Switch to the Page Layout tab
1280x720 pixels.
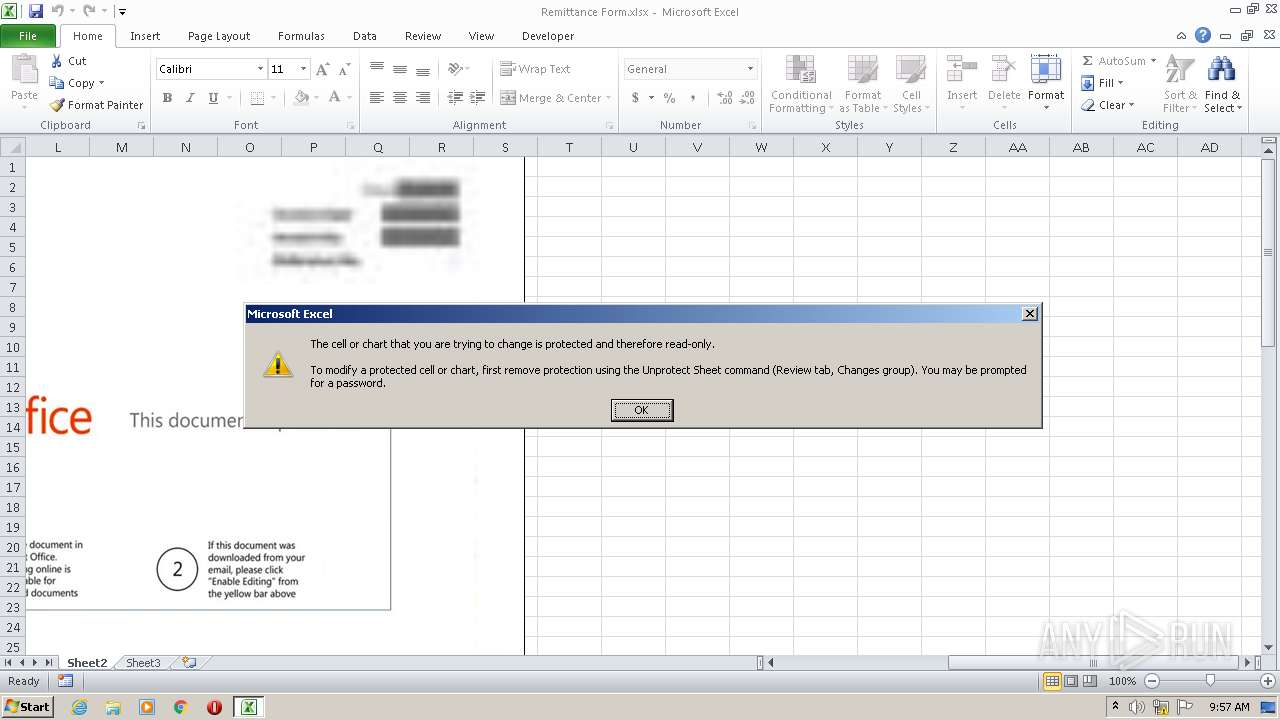219,36
